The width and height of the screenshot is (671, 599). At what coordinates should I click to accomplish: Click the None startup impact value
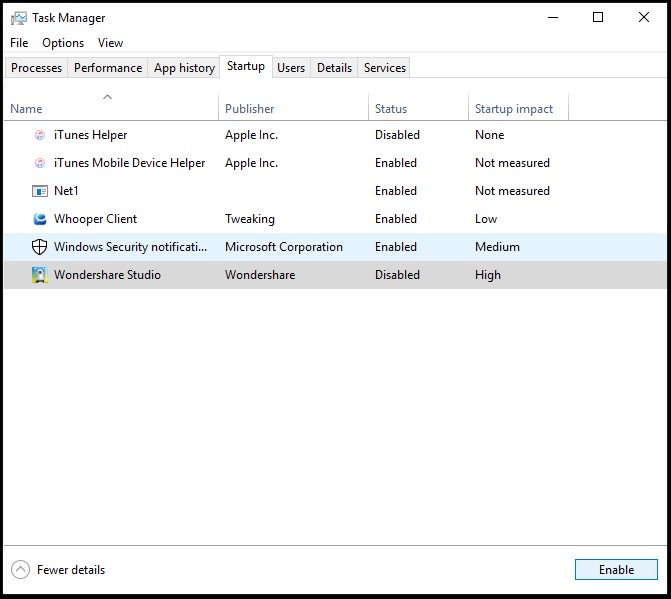coord(490,135)
